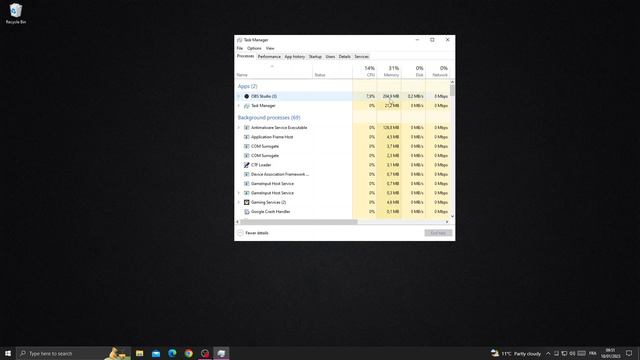Select COM Surrogate row using 2,3 MB
The image size is (640, 360).
(343, 156)
